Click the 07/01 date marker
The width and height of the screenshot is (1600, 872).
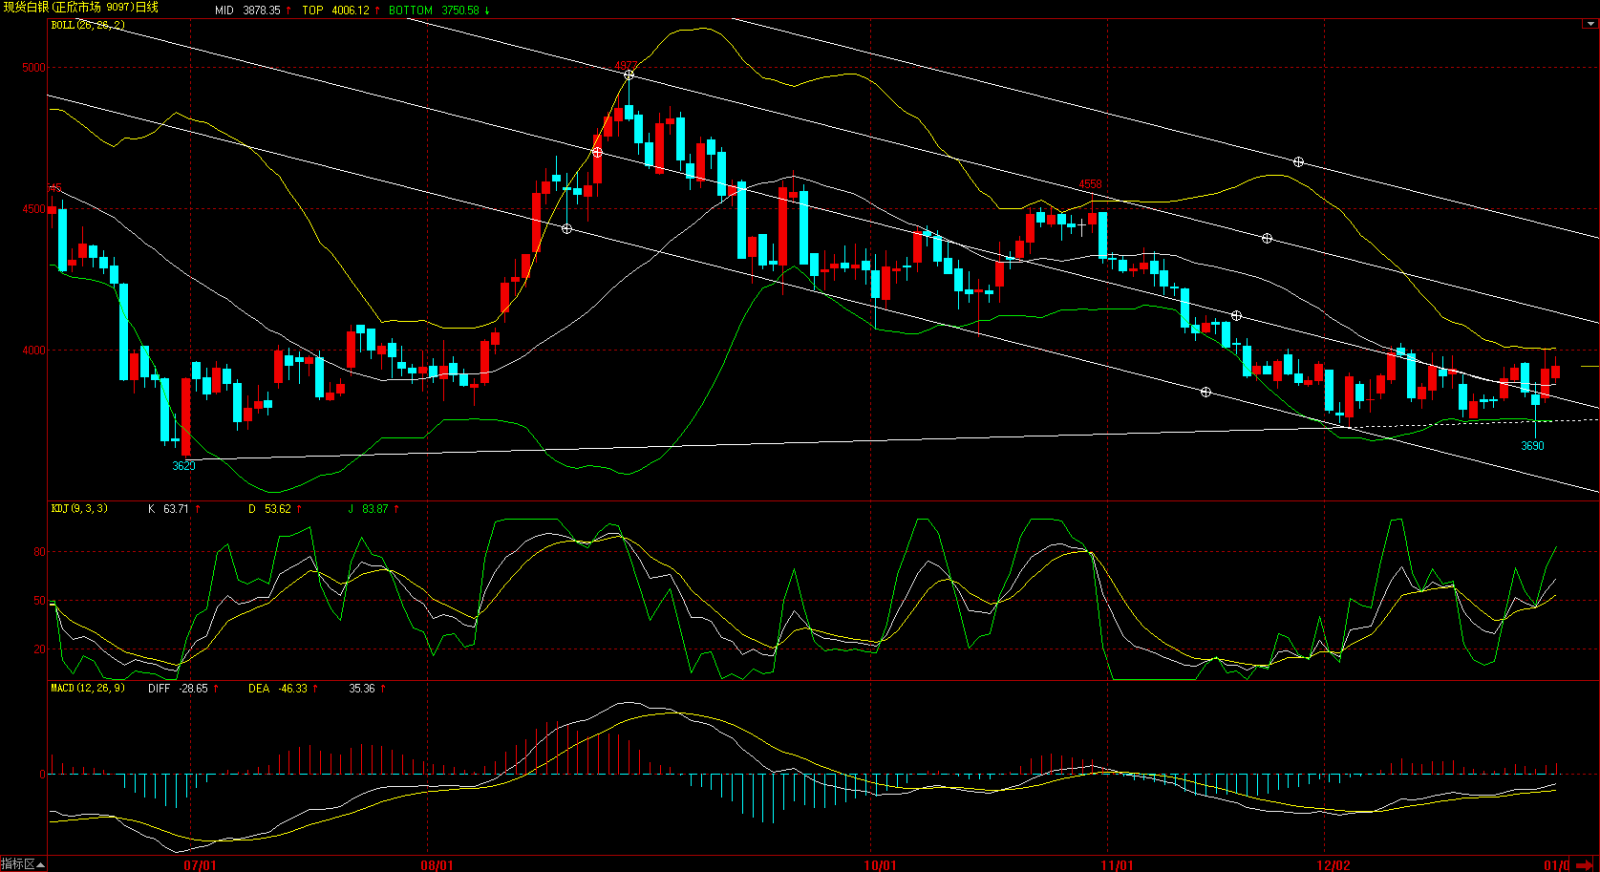200,865
